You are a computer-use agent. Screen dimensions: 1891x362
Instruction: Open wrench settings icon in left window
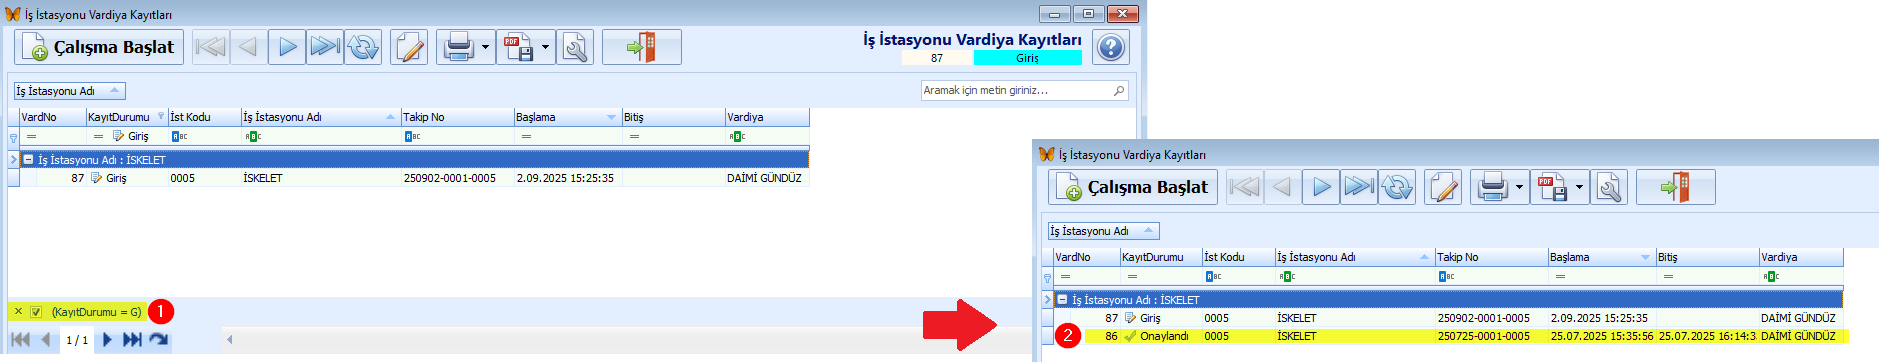pyautogui.click(x=575, y=47)
